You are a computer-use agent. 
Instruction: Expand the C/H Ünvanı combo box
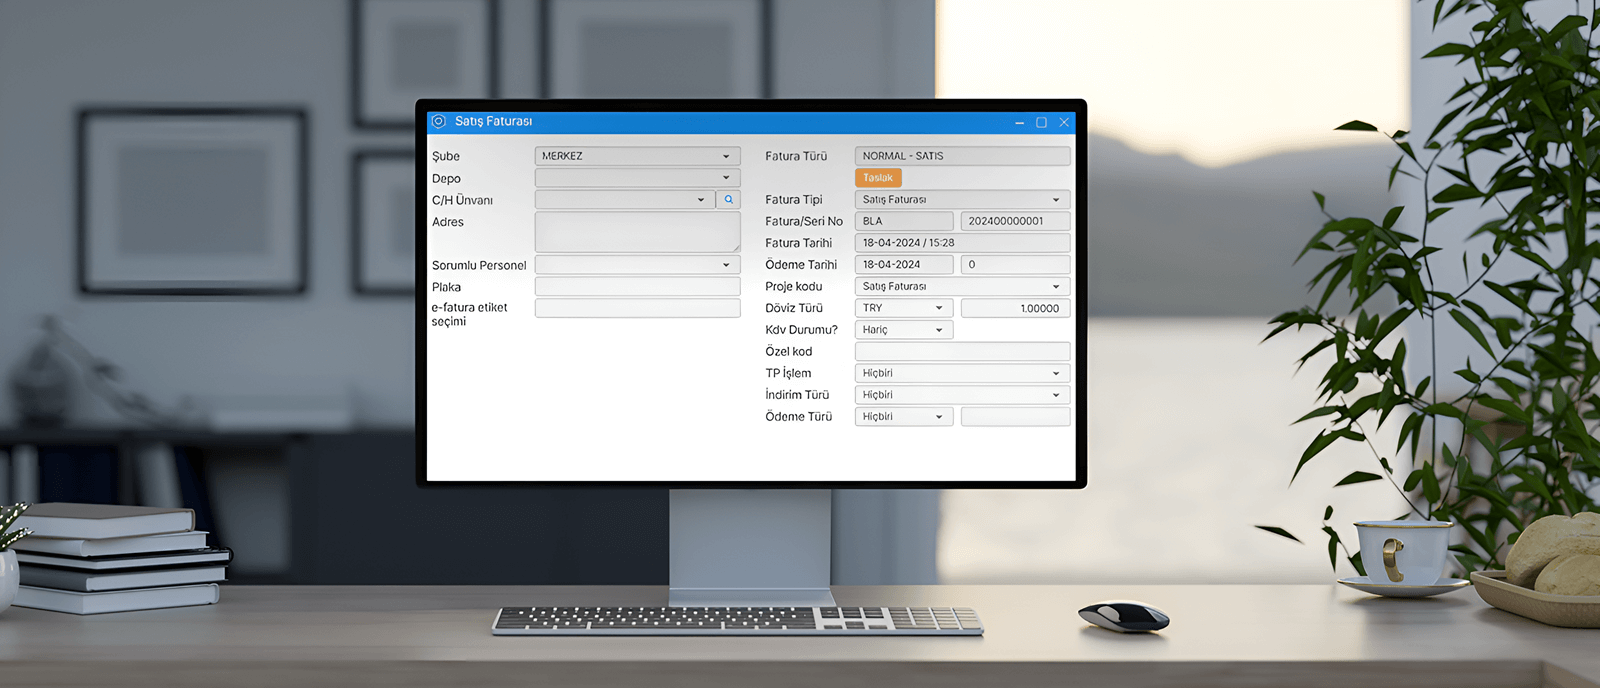623,200
